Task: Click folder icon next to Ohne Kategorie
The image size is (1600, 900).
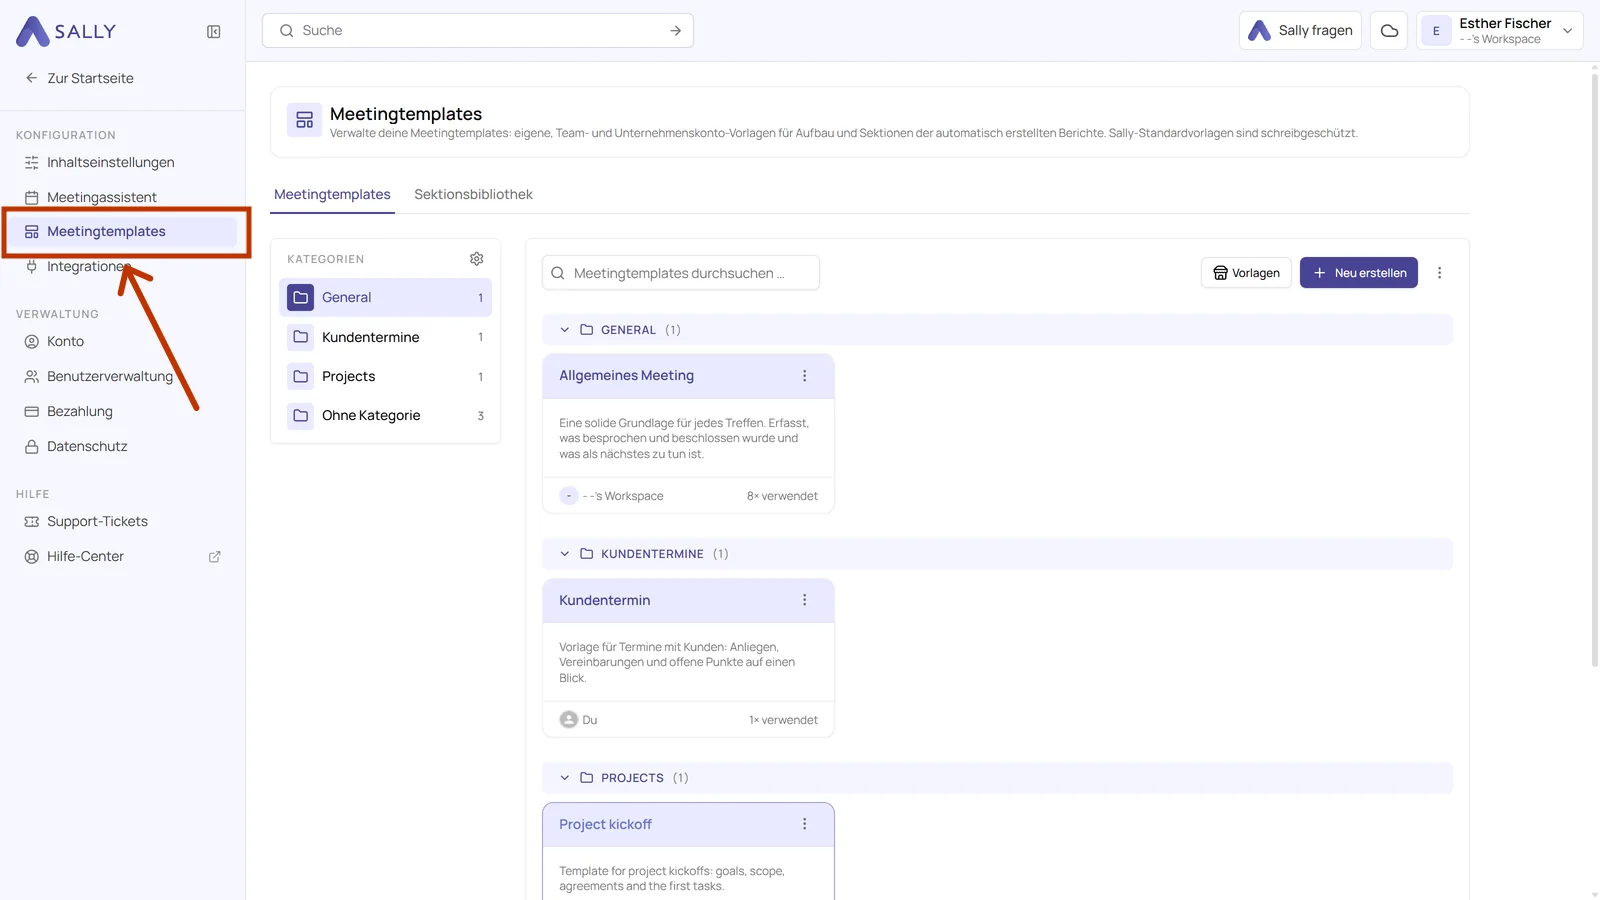Action: tap(301, 415)
